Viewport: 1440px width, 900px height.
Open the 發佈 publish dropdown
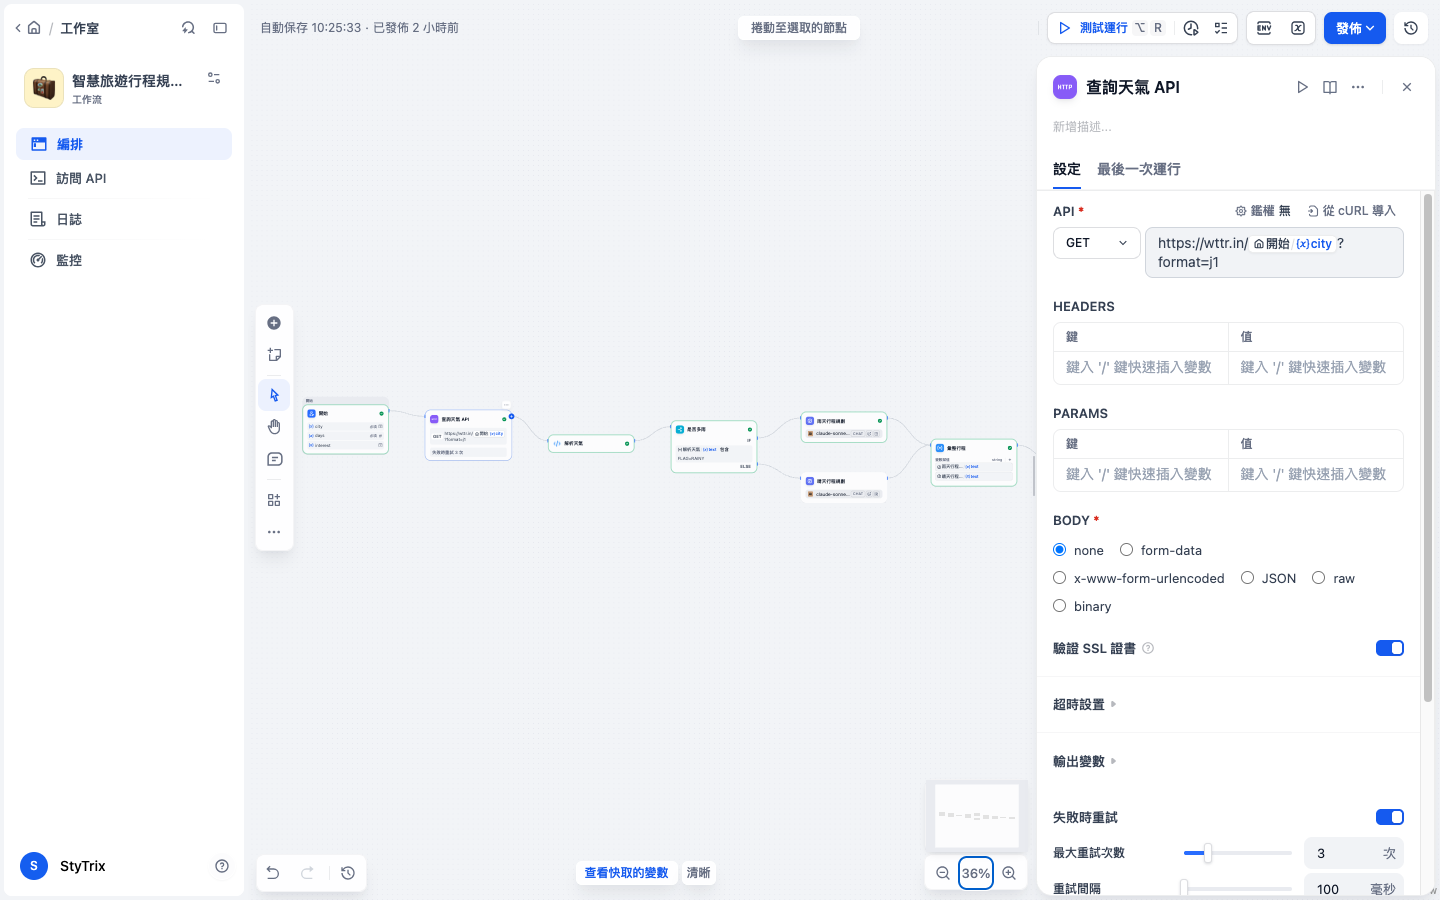1355,28
